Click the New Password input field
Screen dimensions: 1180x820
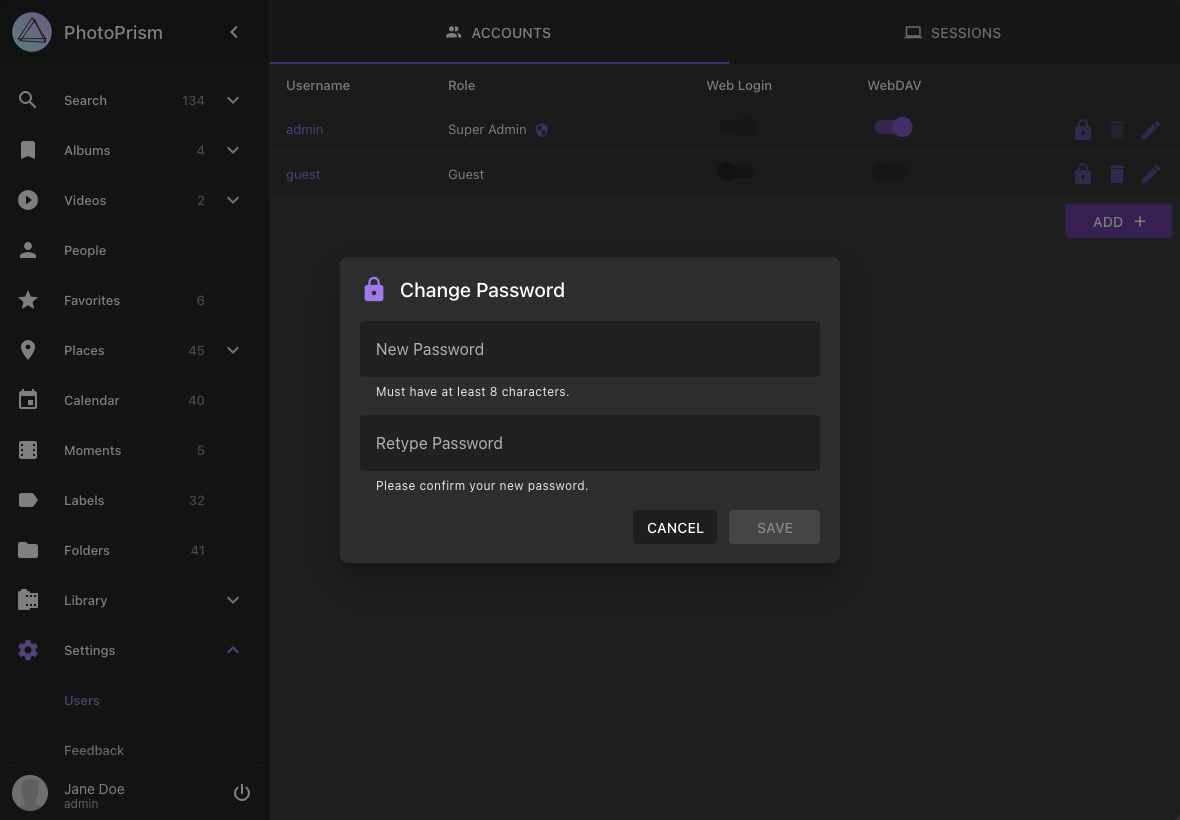click(x=589, y=349)
